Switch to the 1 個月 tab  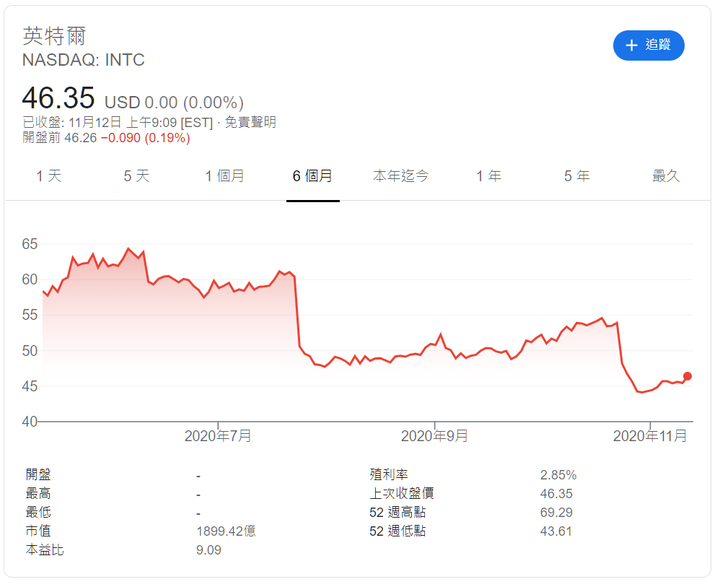click(x=225, y=176)
